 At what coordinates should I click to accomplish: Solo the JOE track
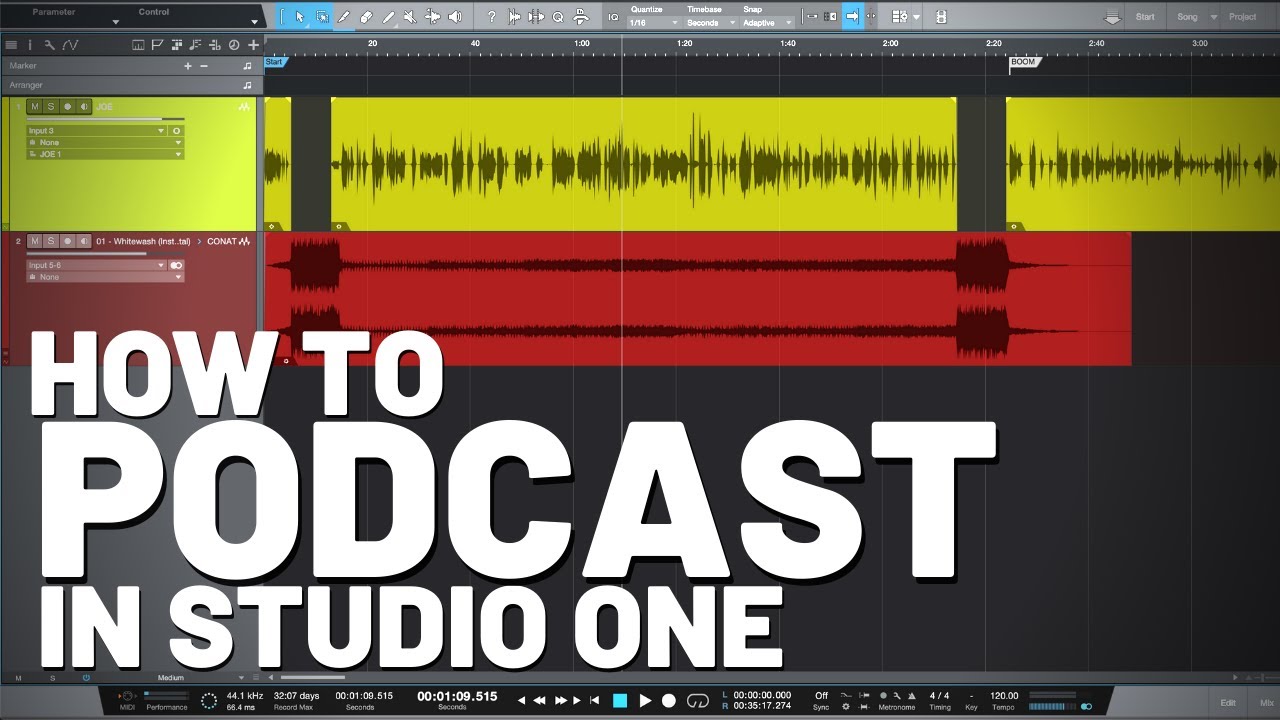click(51, 106)
